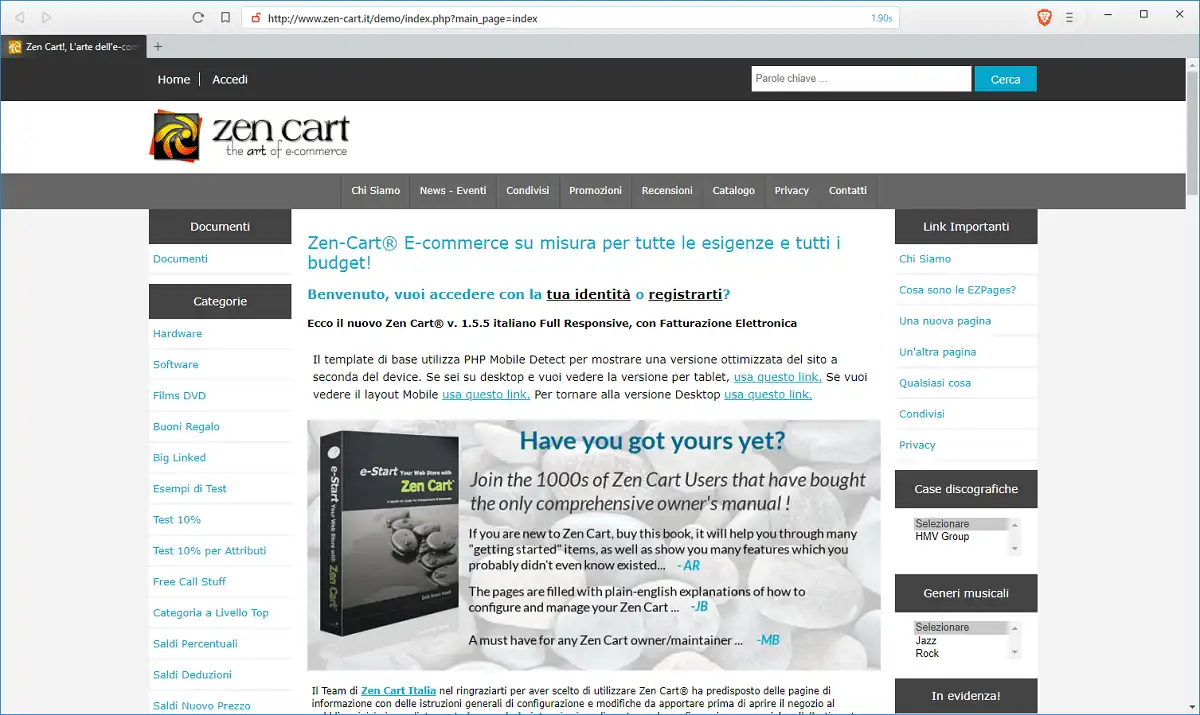The width and height of the screenshot is (1200, 715).
Task: Open the Catalogo menu item
Action: click(734, 190)
